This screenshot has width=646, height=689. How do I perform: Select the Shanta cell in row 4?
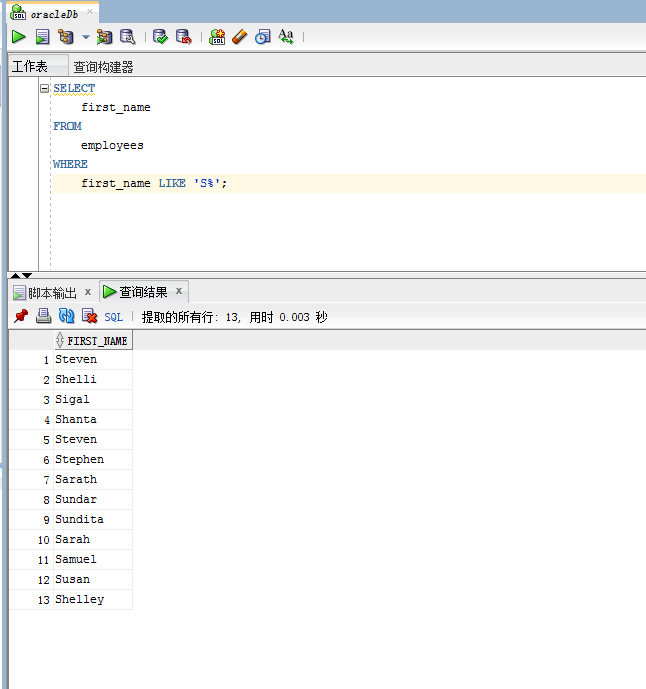tap(93, 419)
